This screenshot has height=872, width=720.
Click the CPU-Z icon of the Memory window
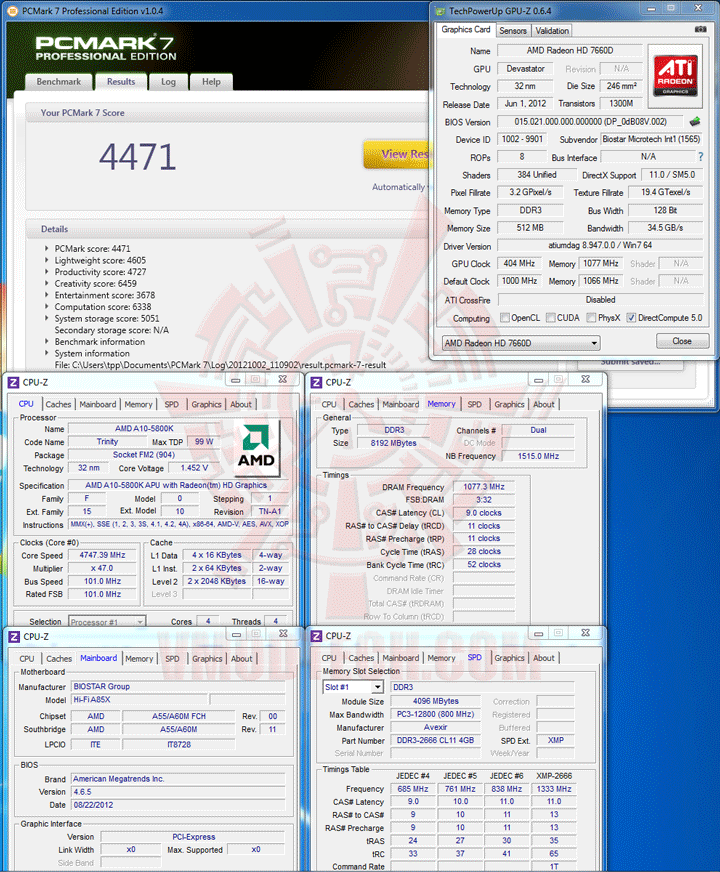(316, 382)
